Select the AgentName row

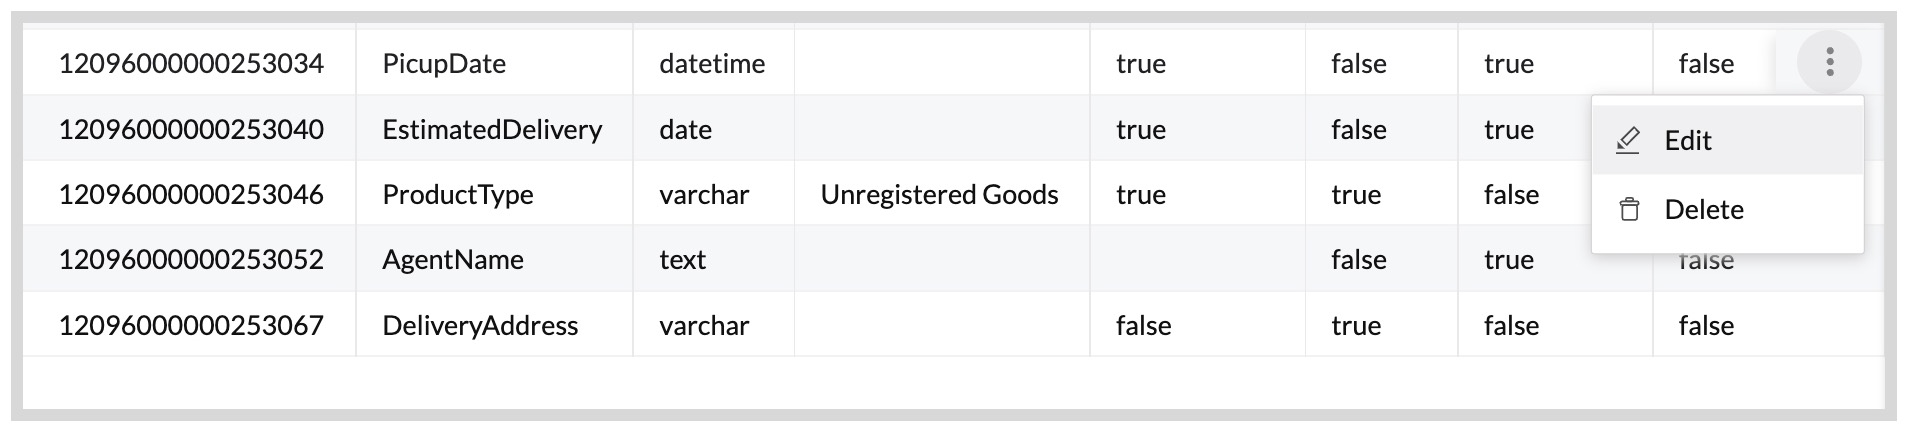(453, 259)
